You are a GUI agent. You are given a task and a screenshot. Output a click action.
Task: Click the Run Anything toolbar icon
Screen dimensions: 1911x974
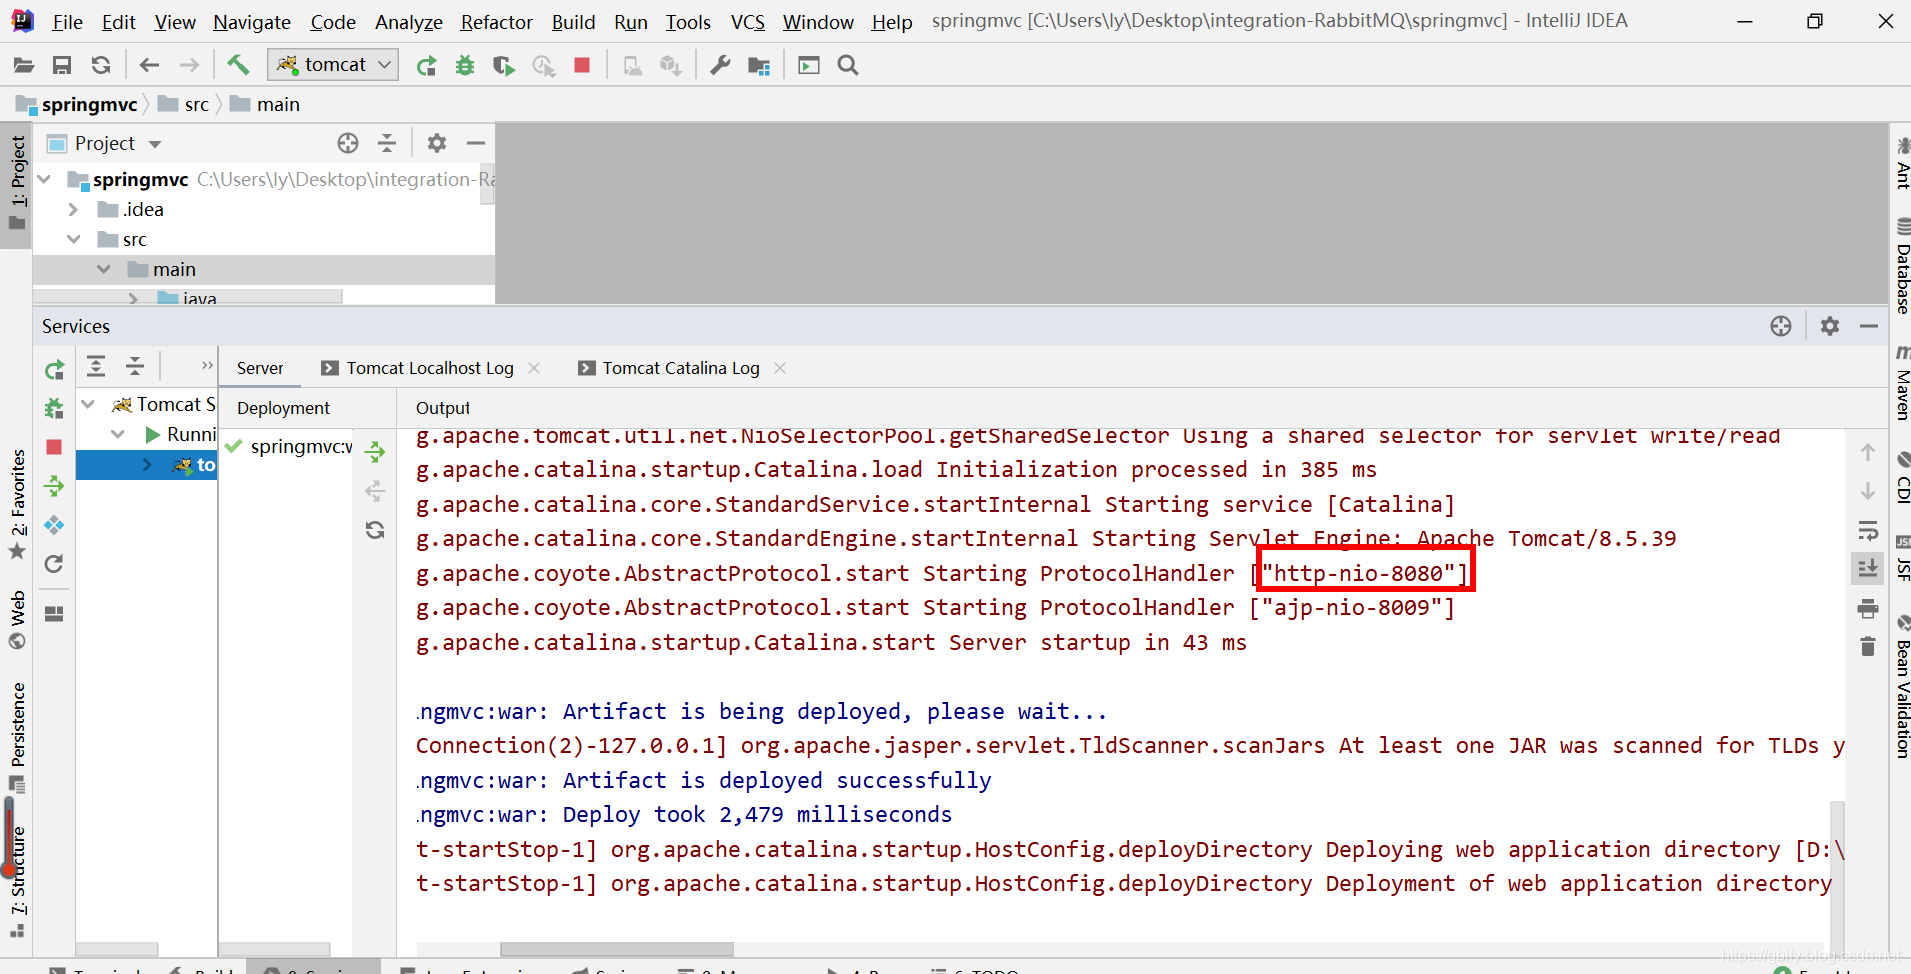(809, 66)
